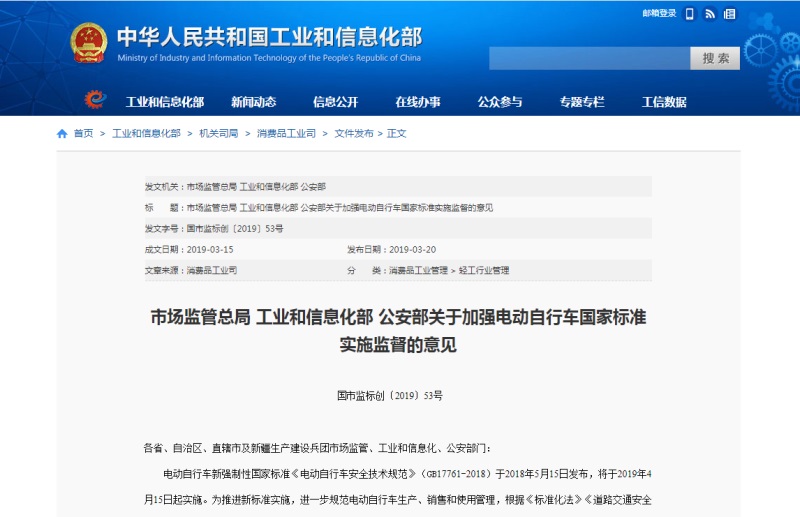Click the site title 中华人民共和国工业和信息化部
The image size is (800, 517).
click(270, 37)
